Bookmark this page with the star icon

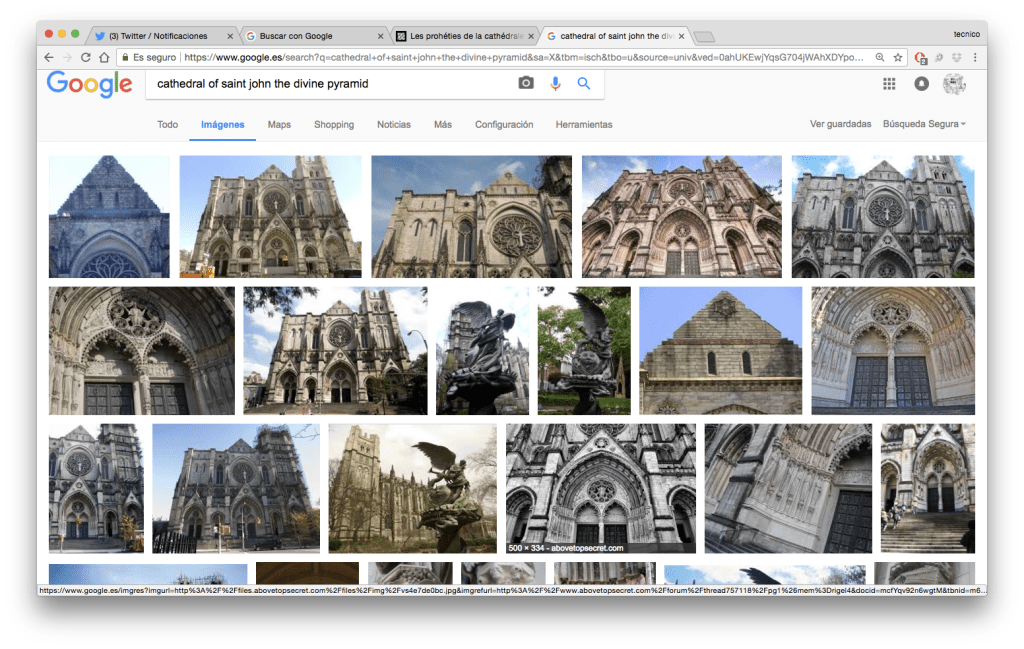898,58
